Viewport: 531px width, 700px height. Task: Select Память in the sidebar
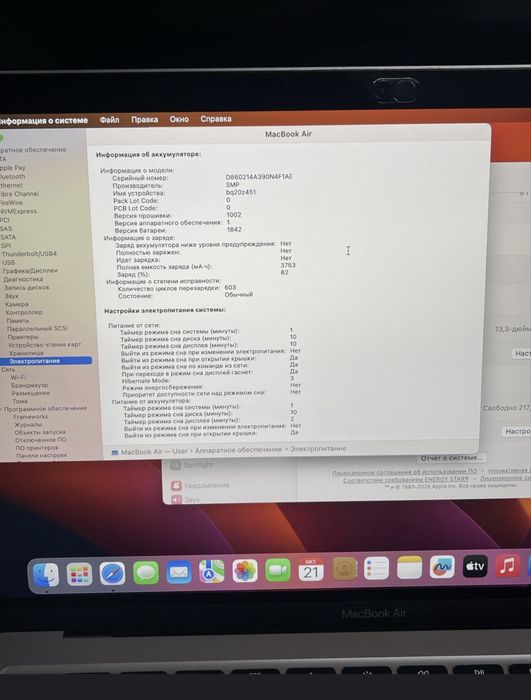[x=18, y=321]
